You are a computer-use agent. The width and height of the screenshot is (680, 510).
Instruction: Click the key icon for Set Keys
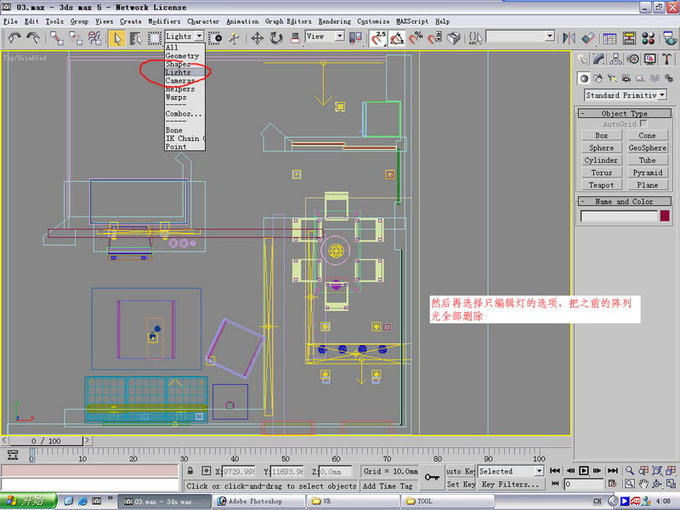pos(433,477)
